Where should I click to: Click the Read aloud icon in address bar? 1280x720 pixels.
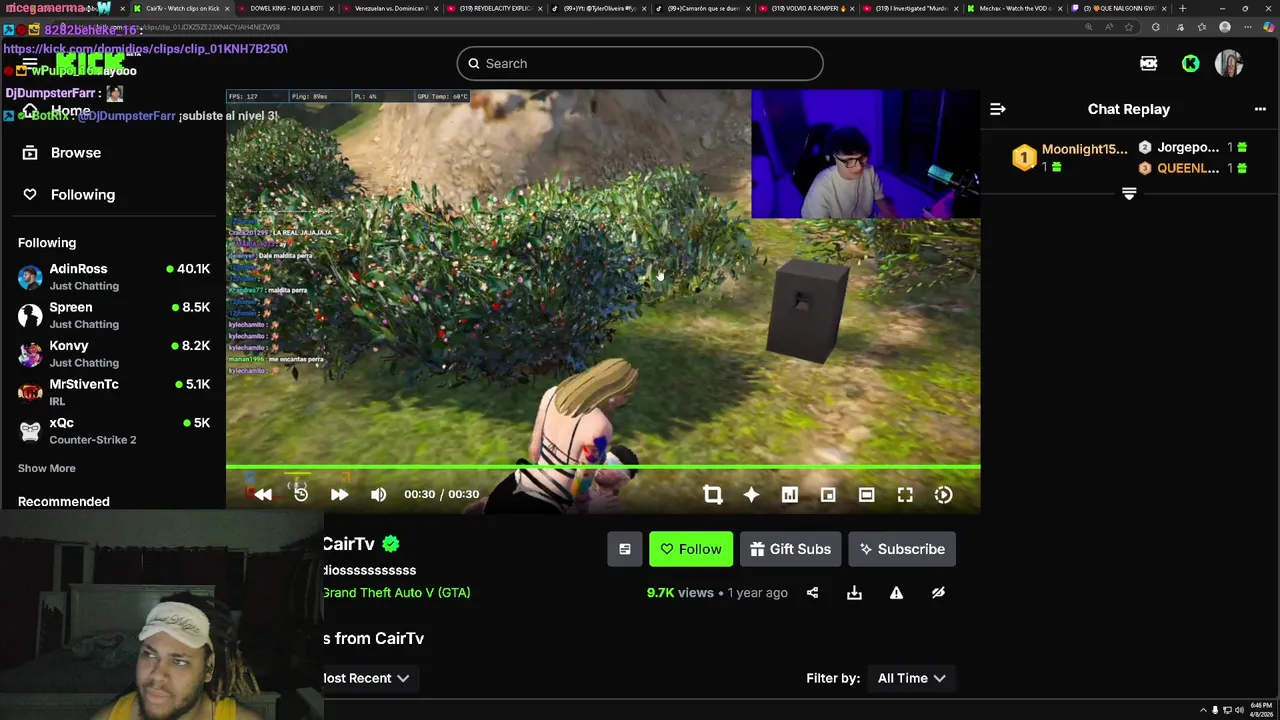pos(1109,27)
